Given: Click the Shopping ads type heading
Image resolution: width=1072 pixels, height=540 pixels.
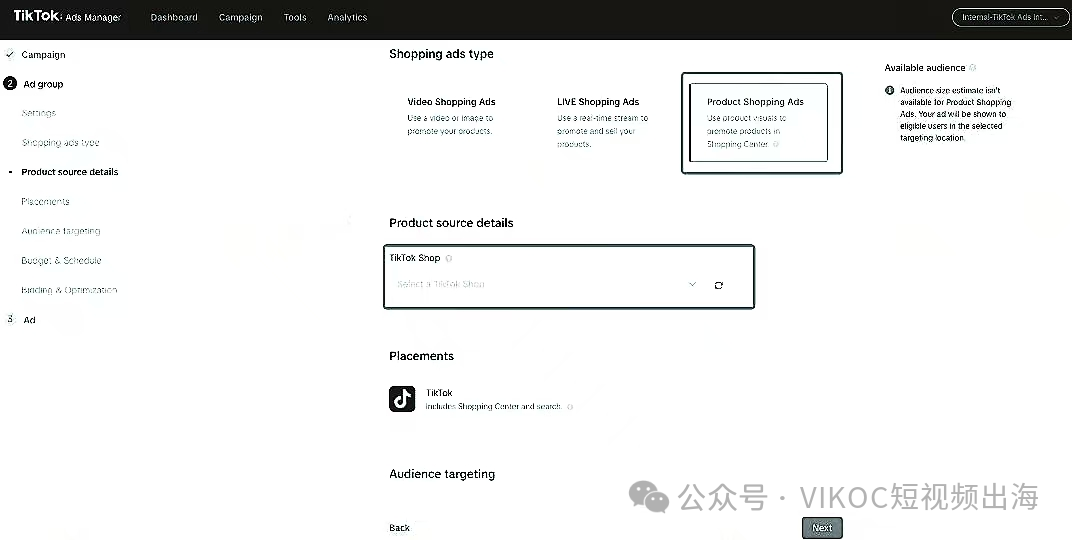Looking at the screenshot, I should pos(441,54).
